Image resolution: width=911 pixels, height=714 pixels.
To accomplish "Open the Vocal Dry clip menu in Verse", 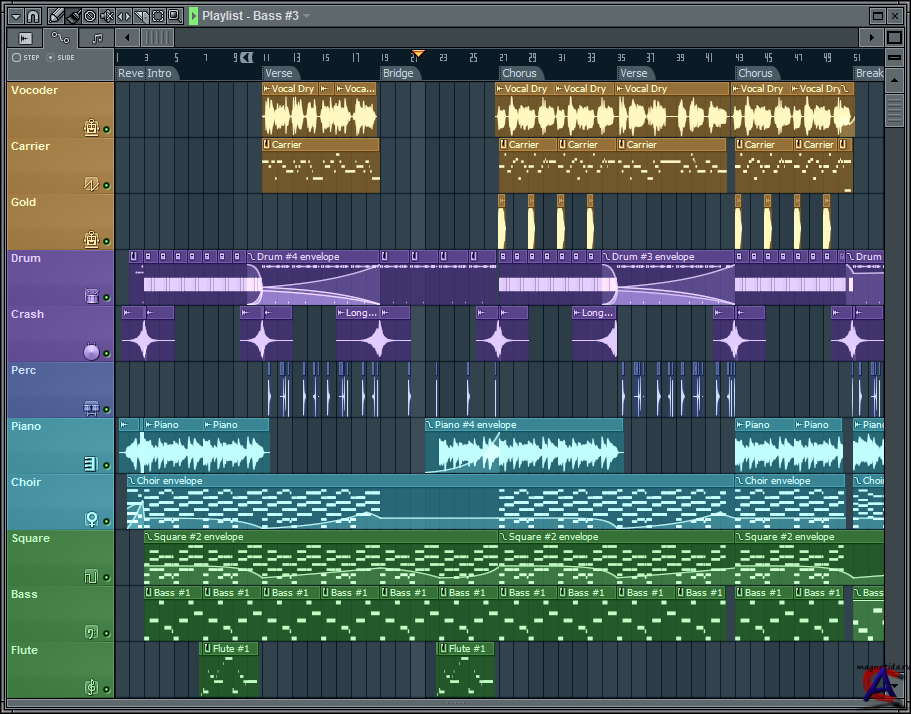I will (x=268, y=89).
